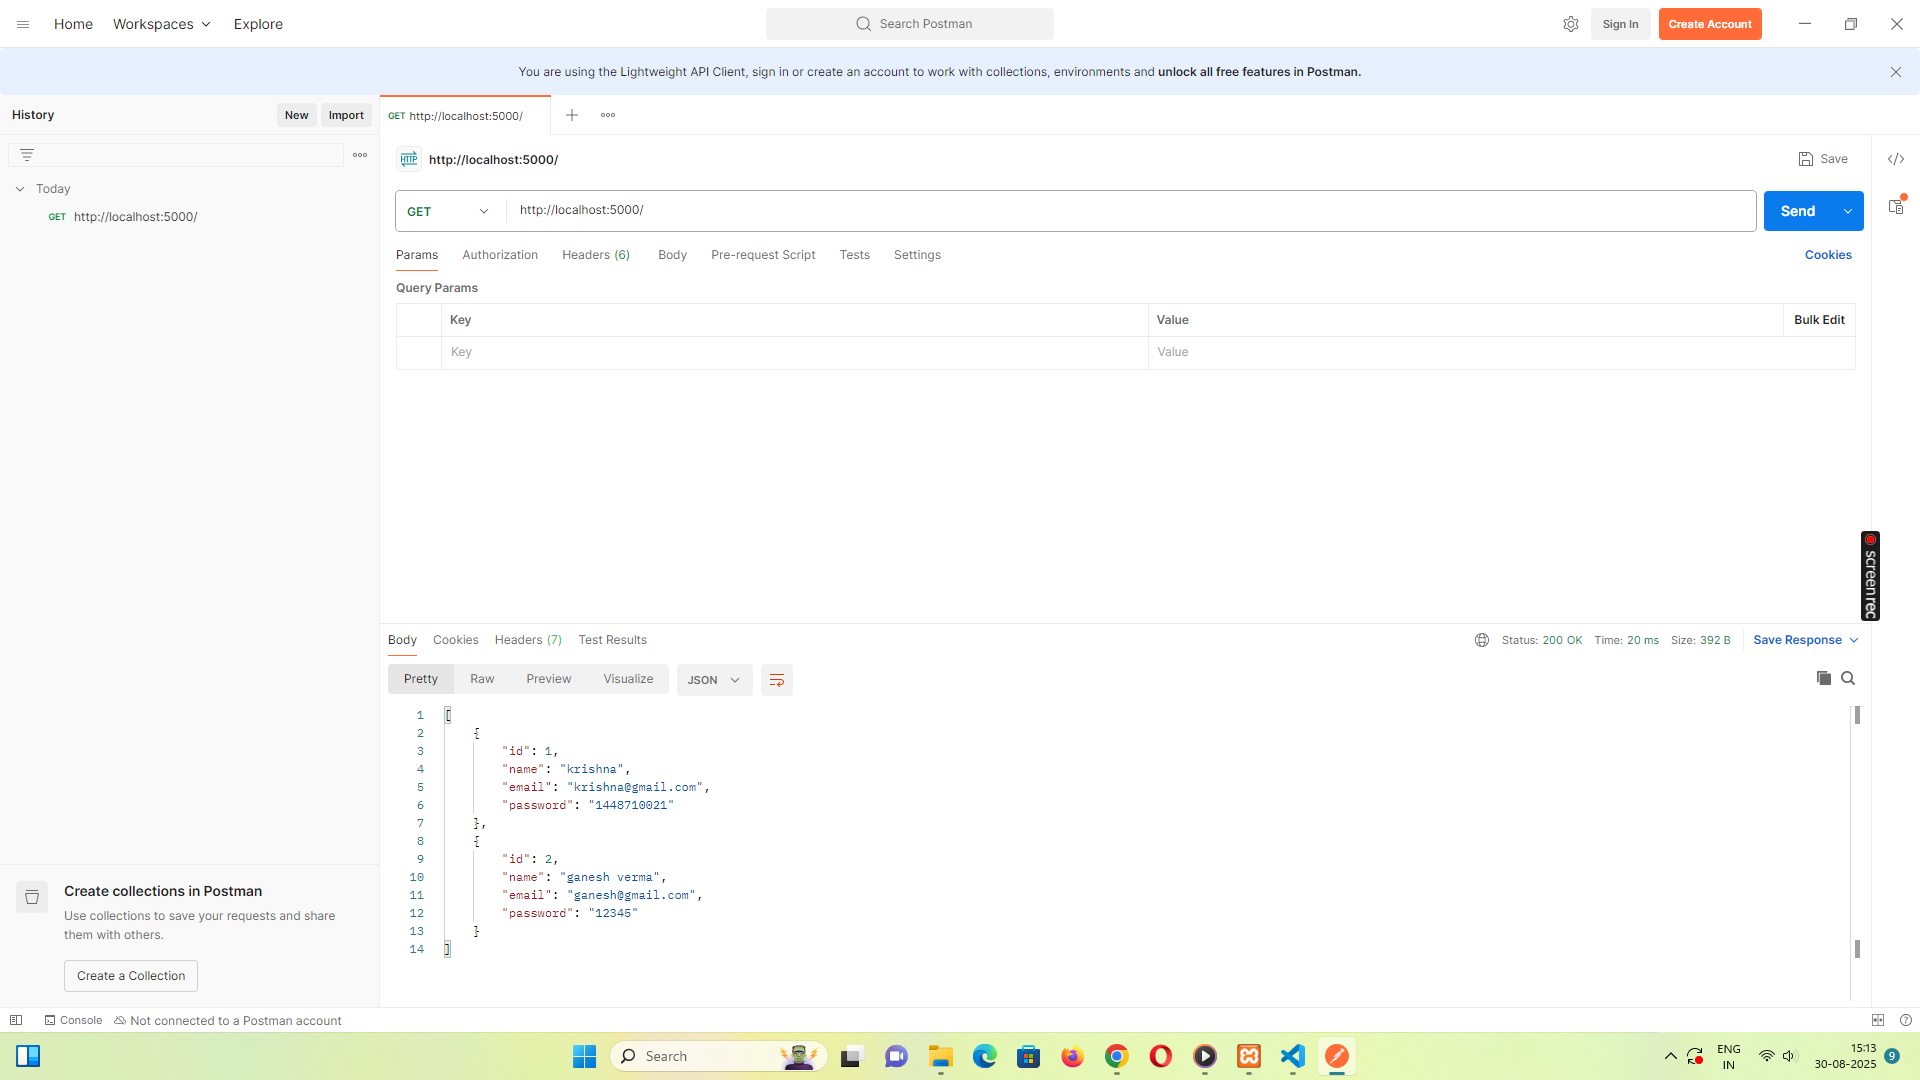Open the info panel icon with red dot
The height and width of the screenshot is (1080, 1920).
[x=1896, y=206]
